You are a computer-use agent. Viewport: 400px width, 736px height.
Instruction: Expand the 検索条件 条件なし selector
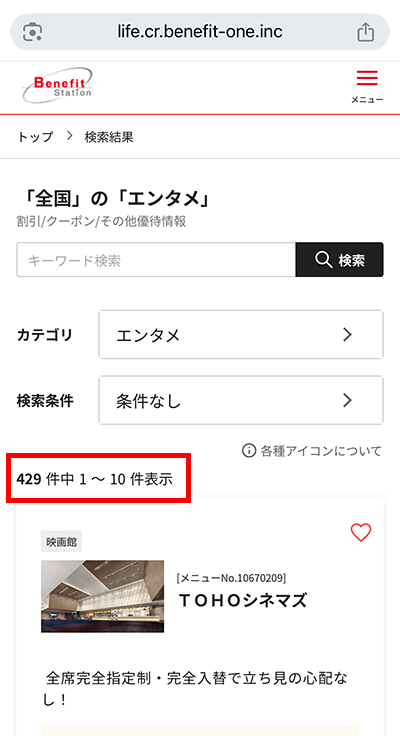pyautogui.click(x=241, y=400)
